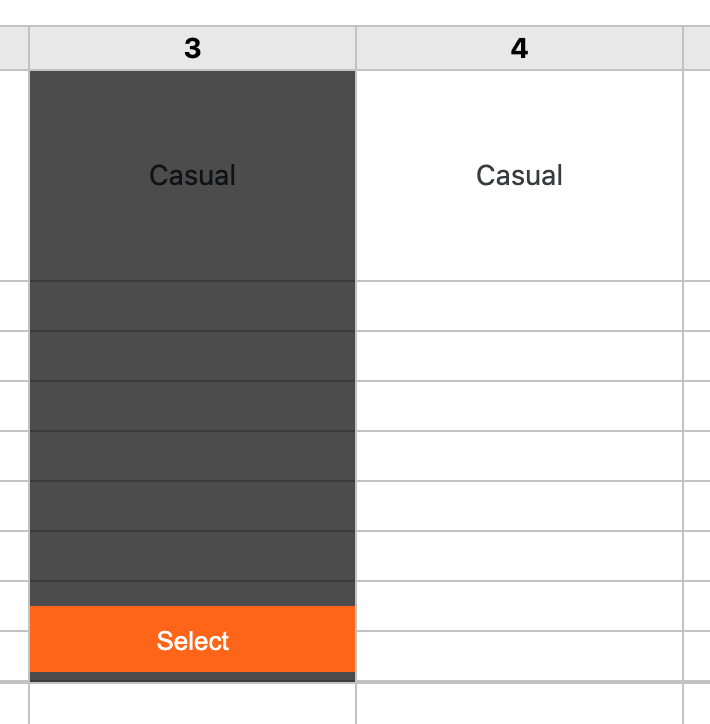Click the Casual label in highlighted column 3

click(193, 175)
